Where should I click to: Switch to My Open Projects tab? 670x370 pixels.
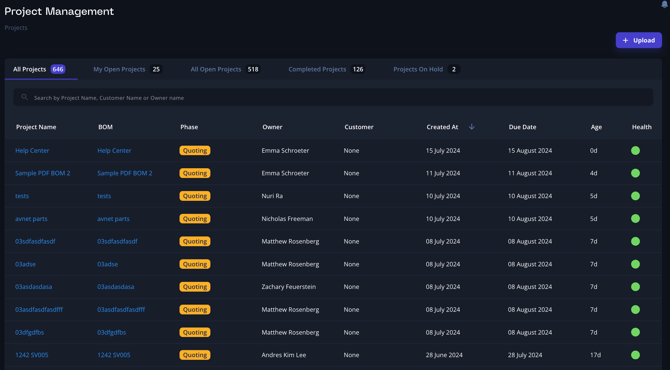point(127,69)
